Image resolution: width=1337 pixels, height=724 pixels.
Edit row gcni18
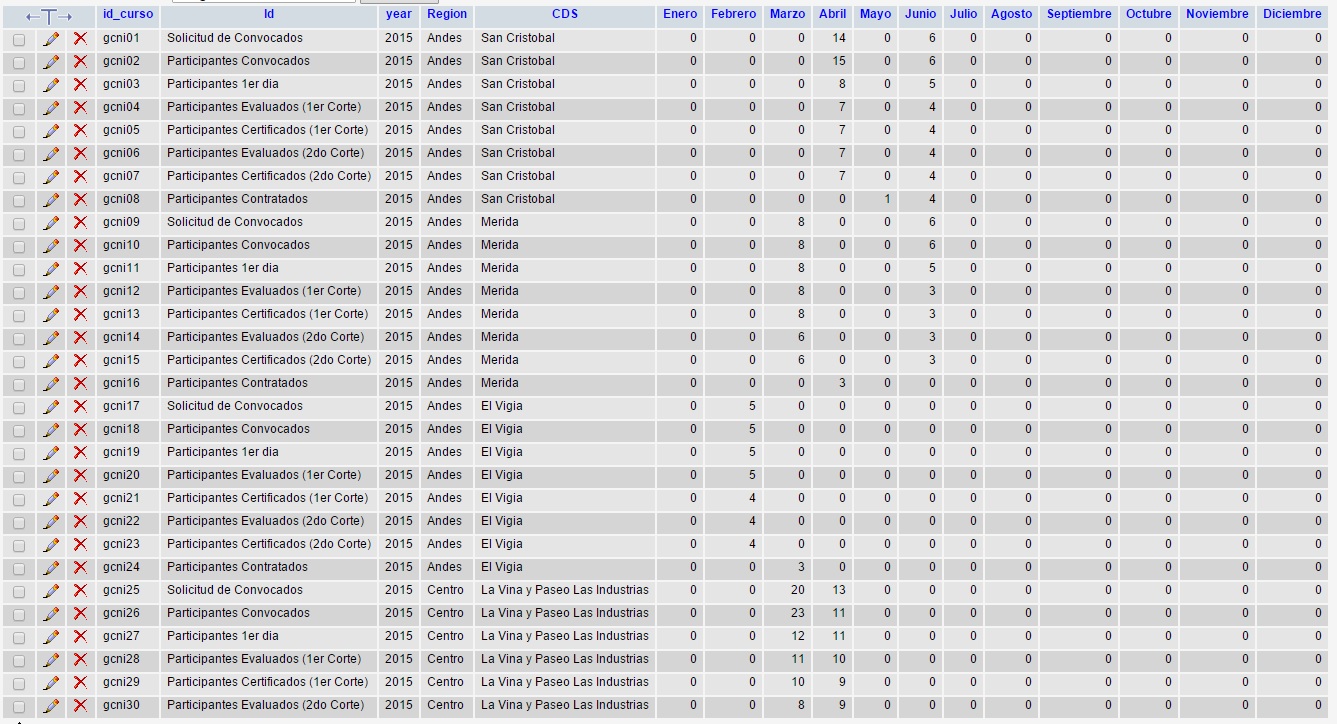[51, 429]
